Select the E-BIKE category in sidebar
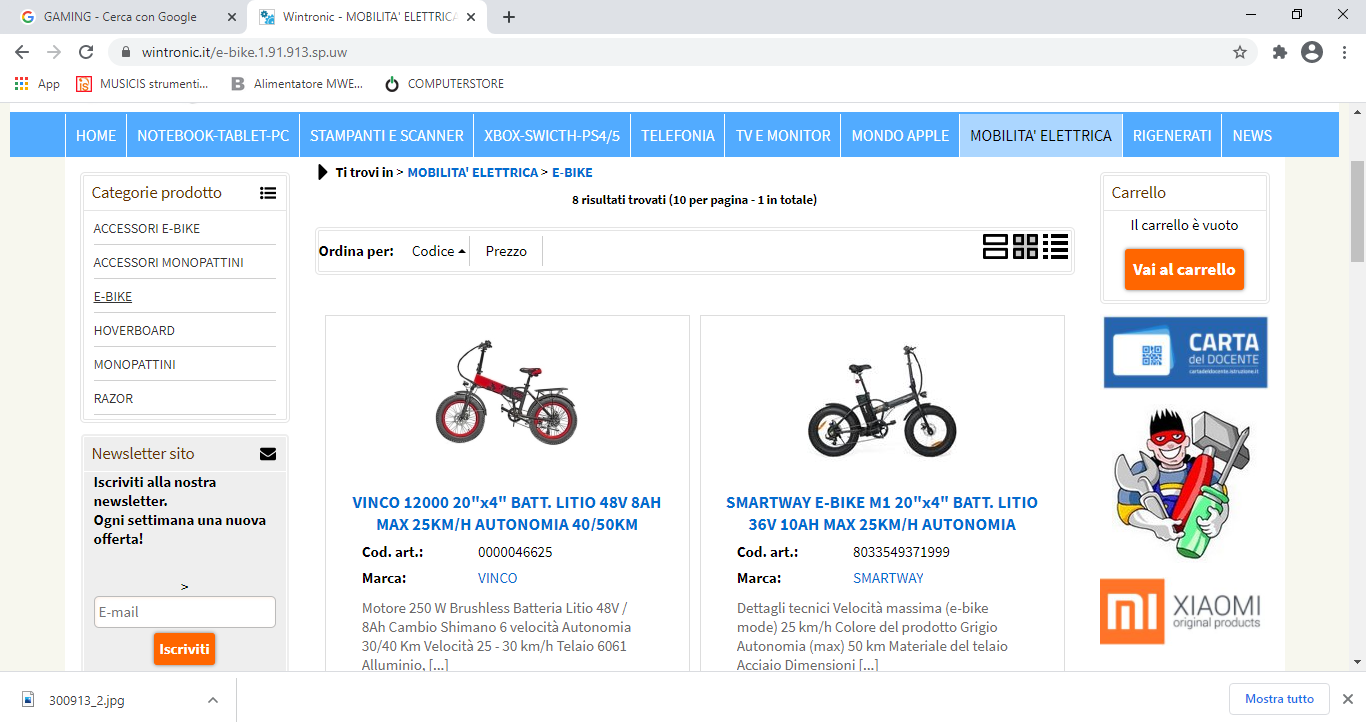Image resolution: width=1366 pixels, height=728 pixels. [x=113, y=297]
